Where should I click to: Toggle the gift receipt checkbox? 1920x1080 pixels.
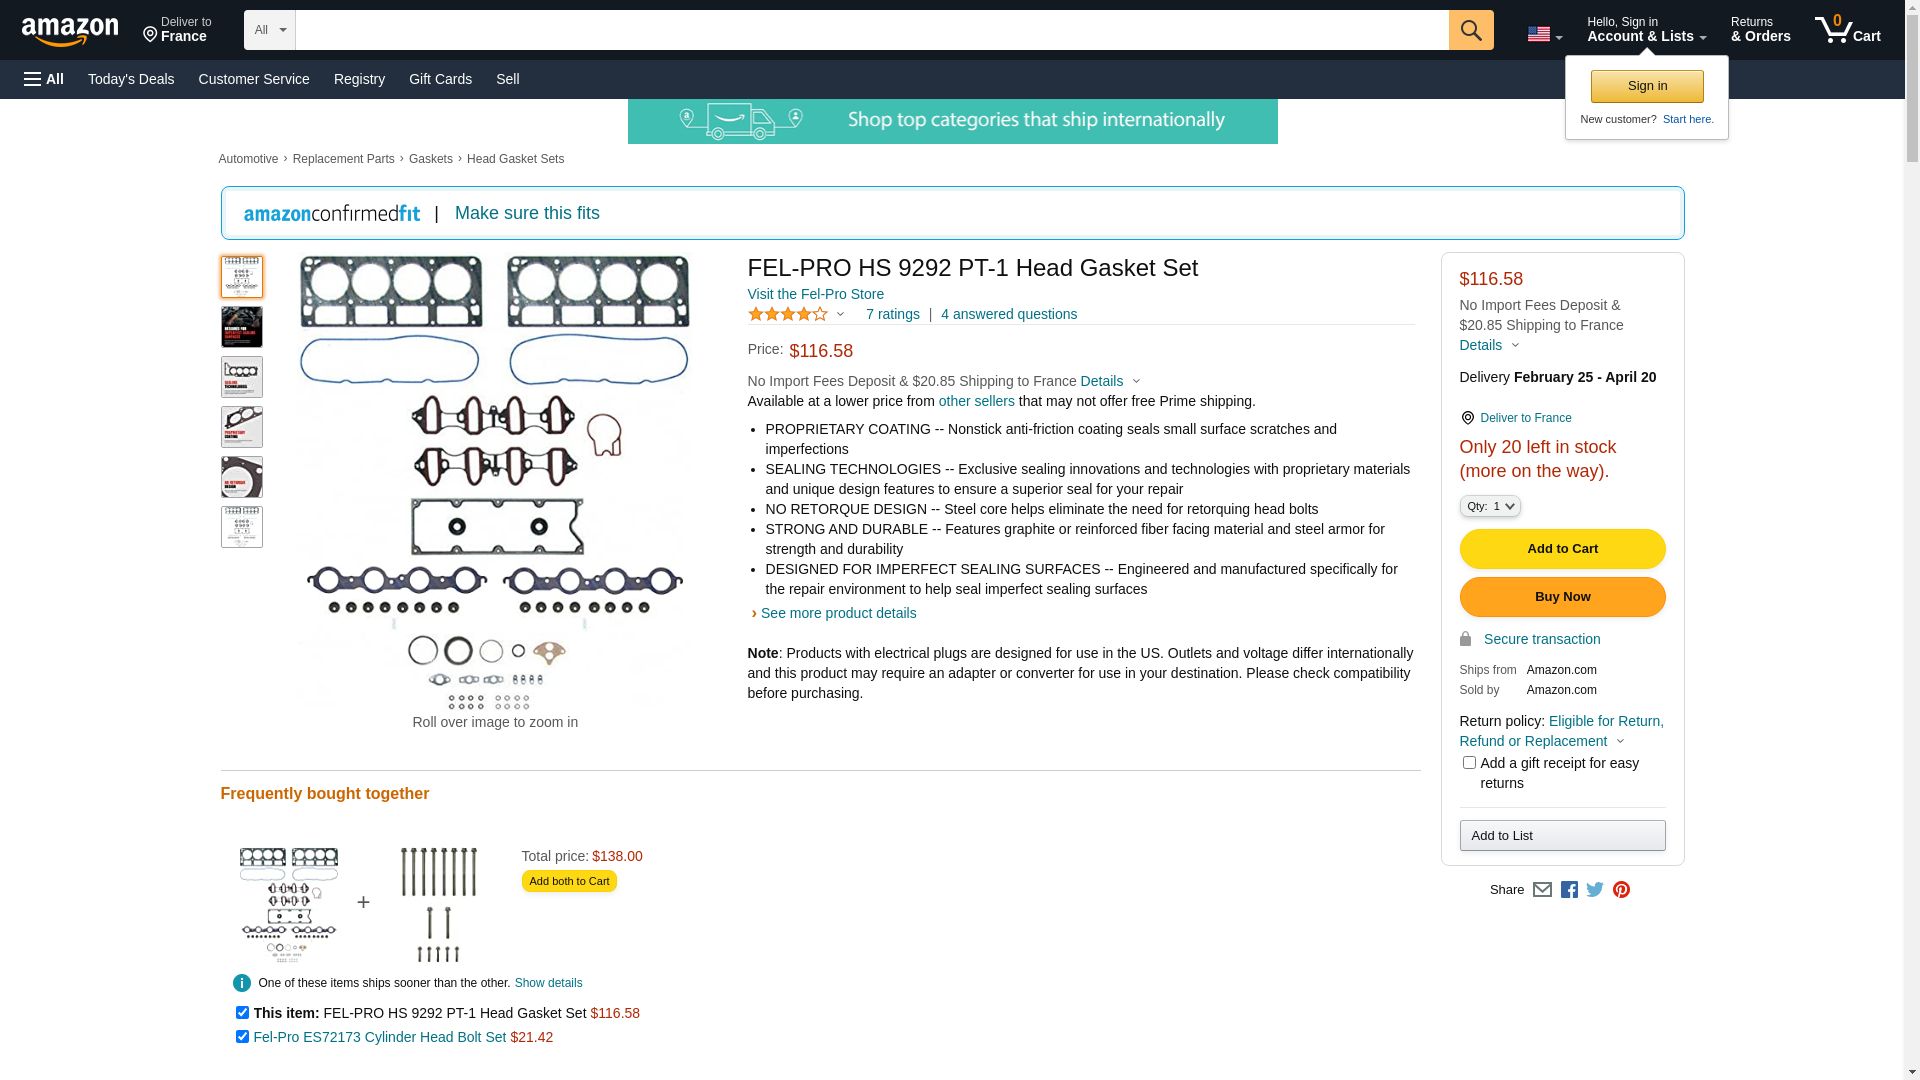click(x=1469, y=763)
